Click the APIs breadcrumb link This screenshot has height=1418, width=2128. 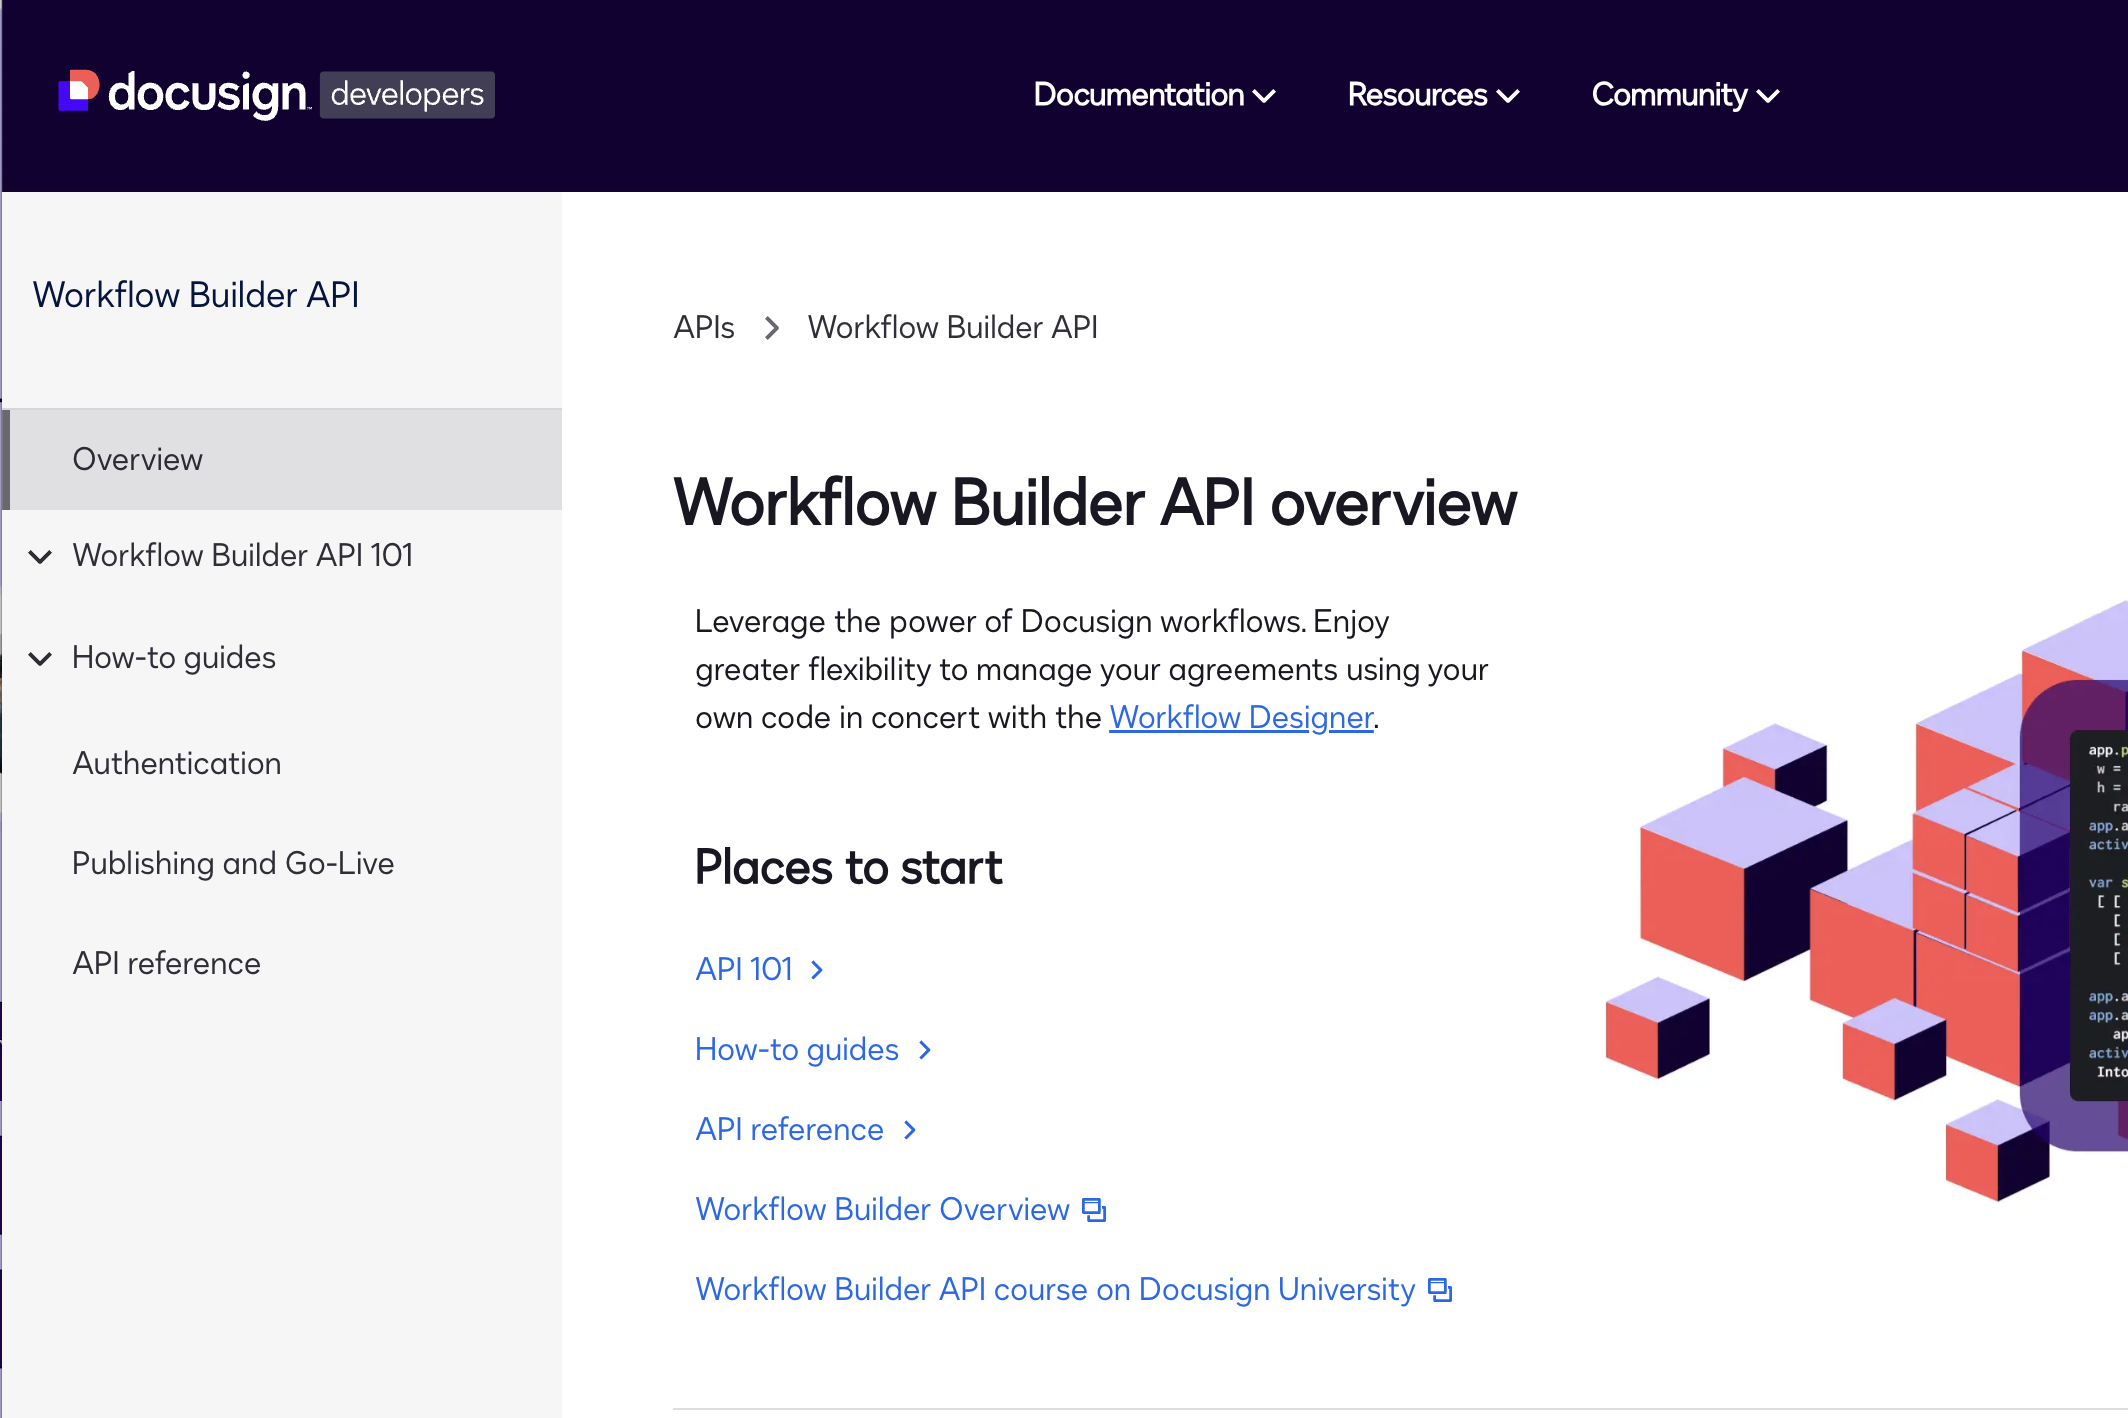704,327
